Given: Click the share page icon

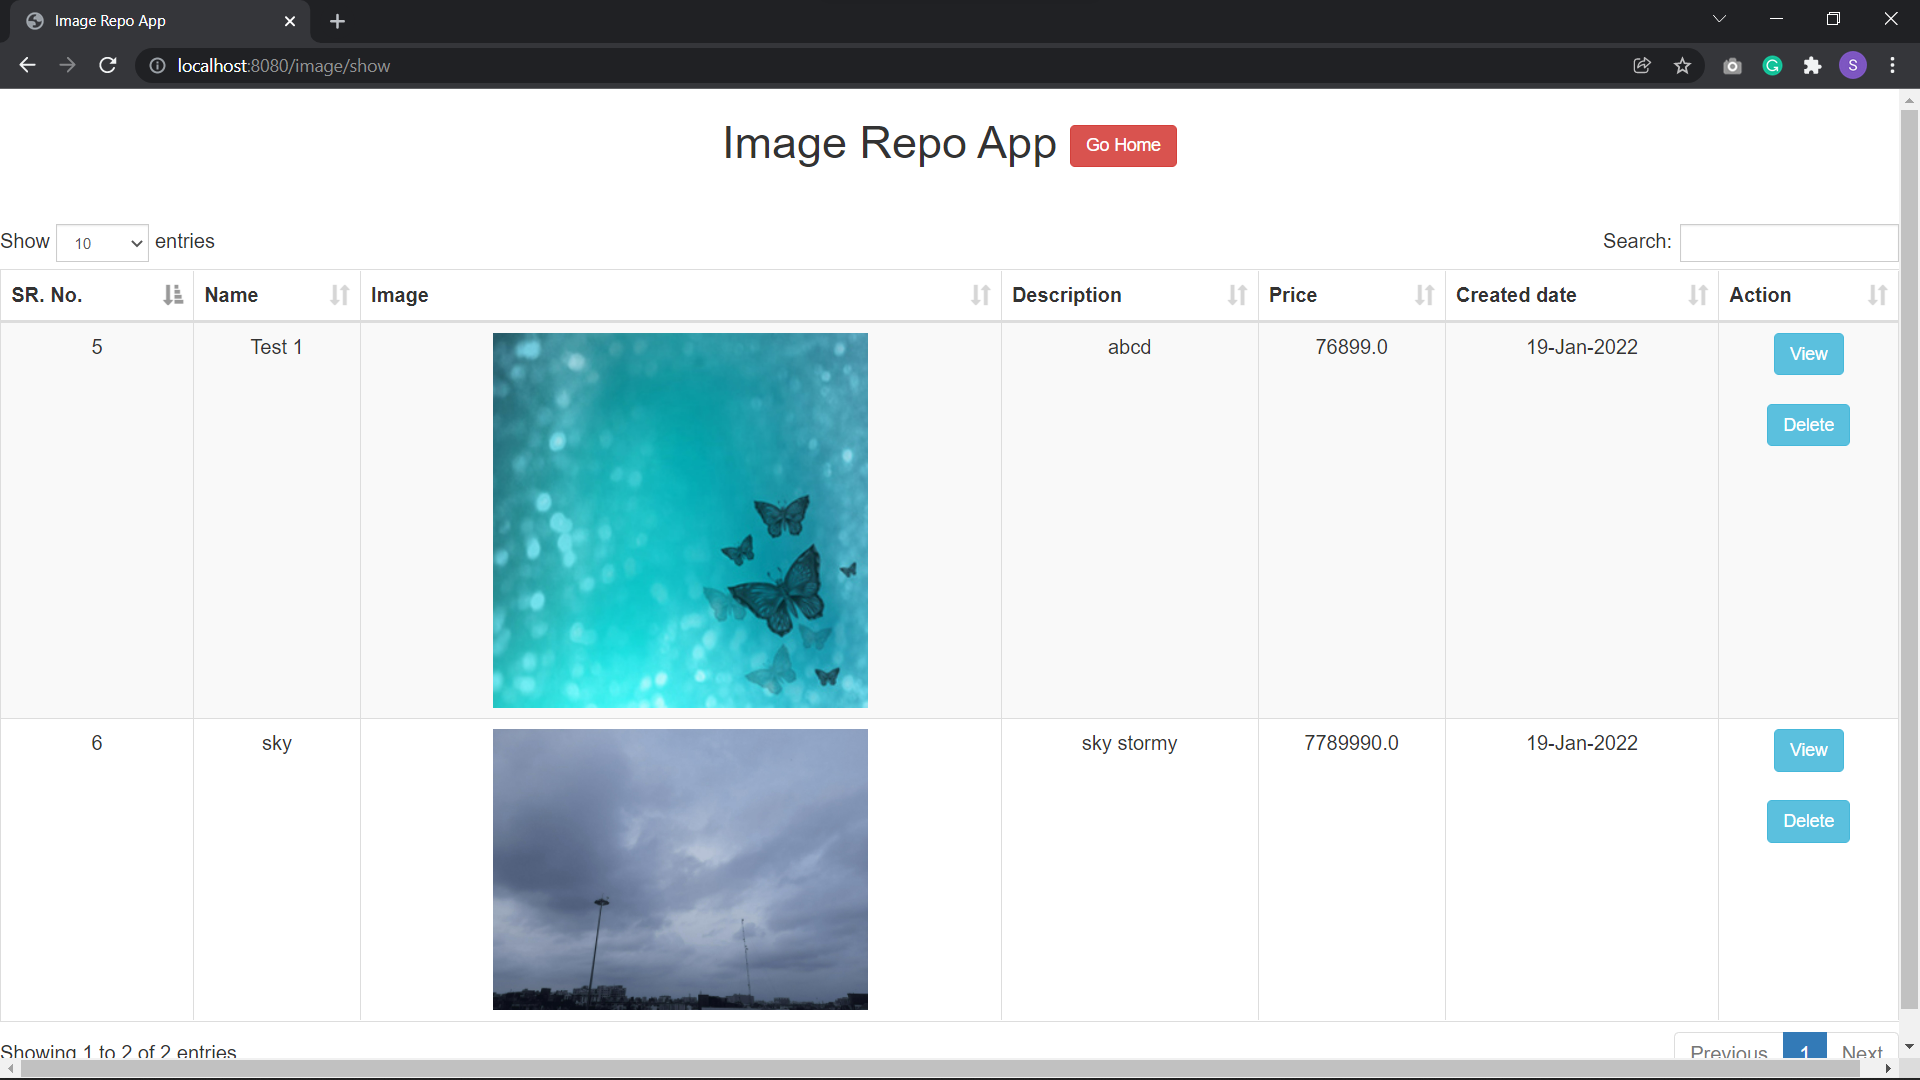Looking at the screenshot, I should coord(1642,66).
